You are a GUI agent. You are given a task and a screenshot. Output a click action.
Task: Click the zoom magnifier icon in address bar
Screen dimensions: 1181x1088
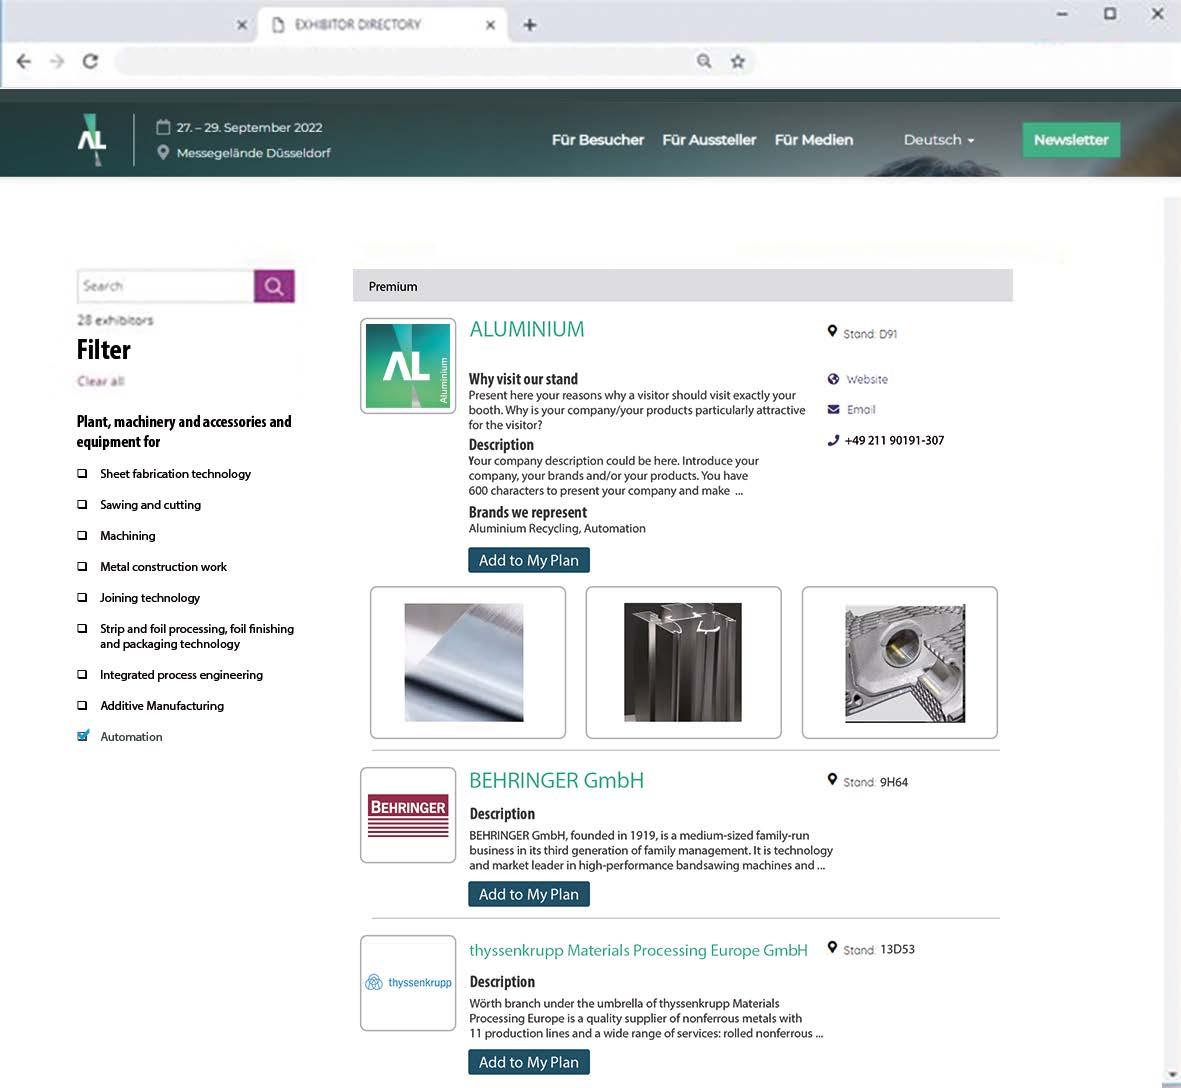coord(703,61)
